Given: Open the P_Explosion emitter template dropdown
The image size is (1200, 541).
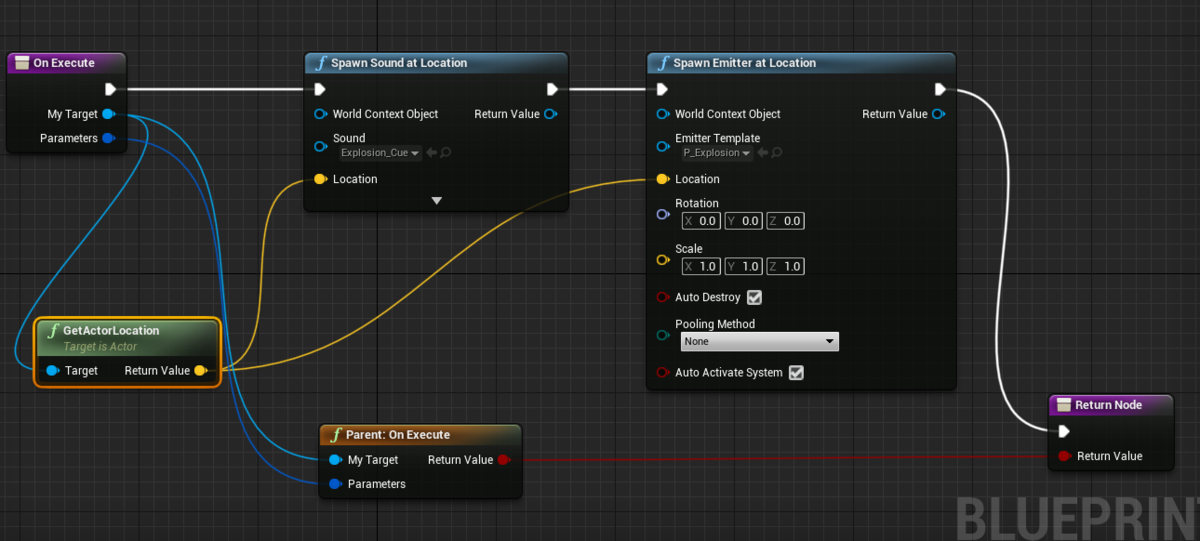Looking at the screenshot, I should 716,153.
